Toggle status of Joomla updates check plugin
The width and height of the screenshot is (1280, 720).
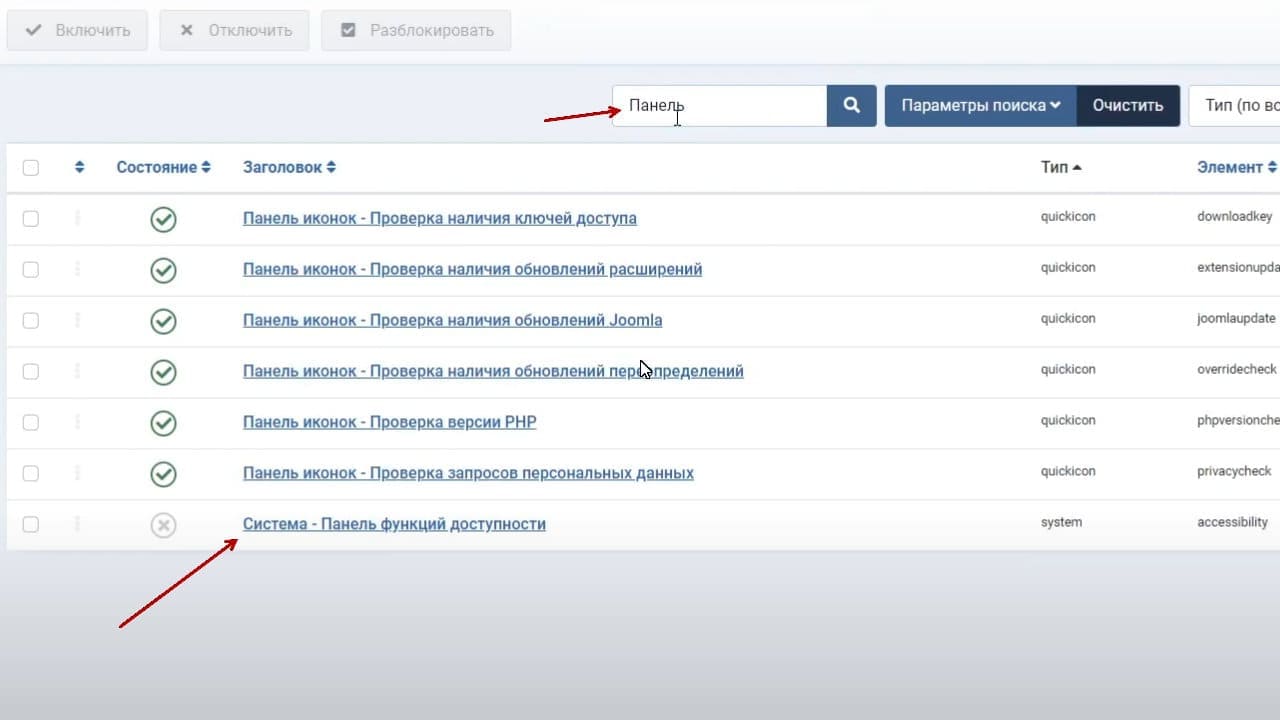tap(163, 321)
